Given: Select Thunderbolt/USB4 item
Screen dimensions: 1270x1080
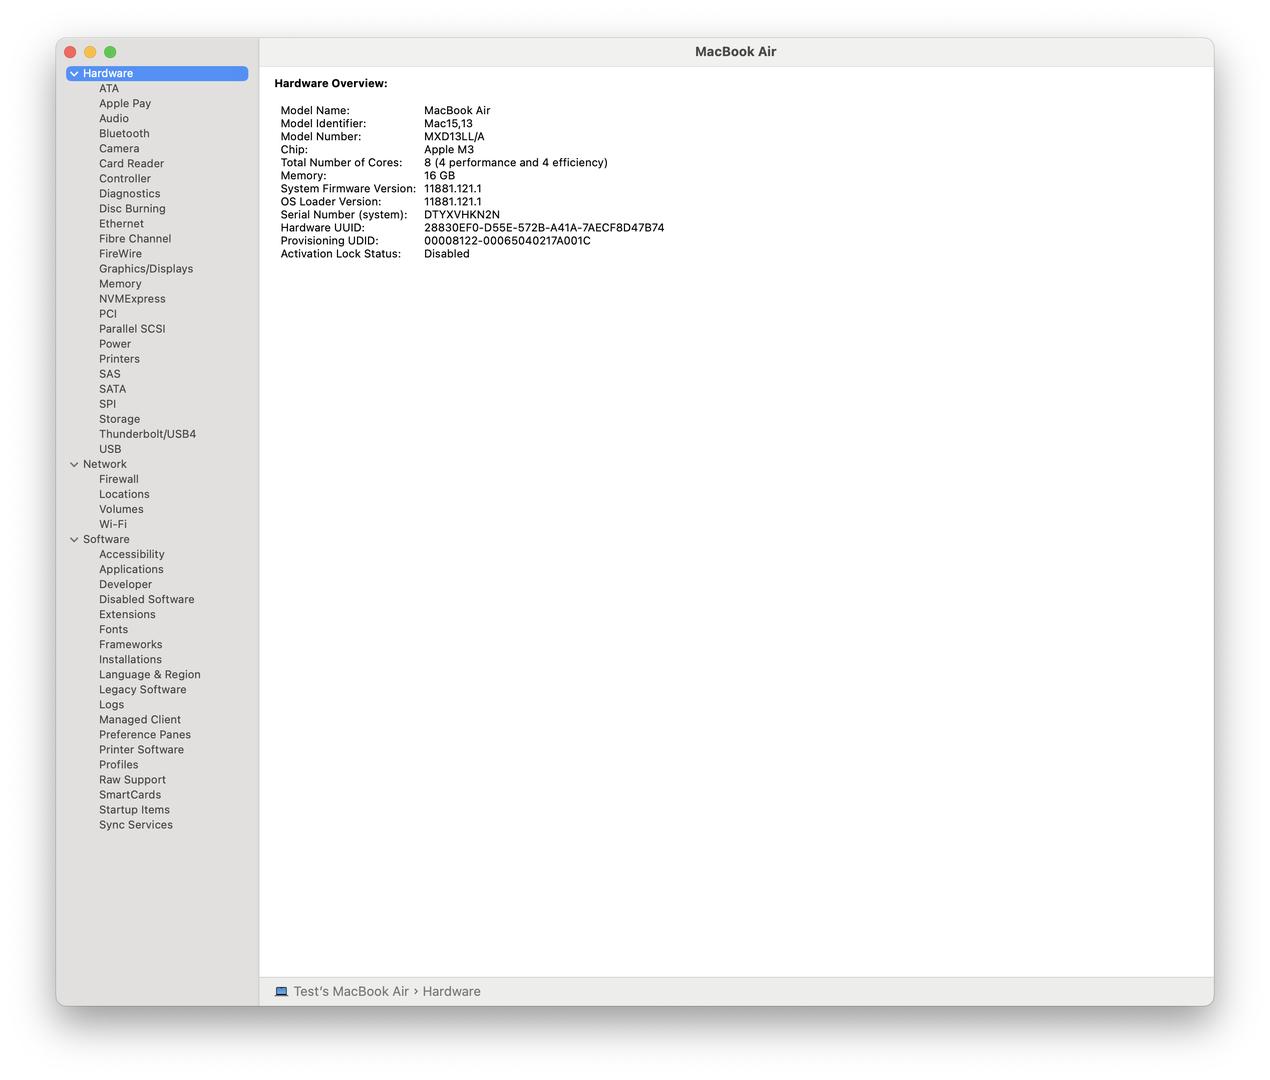Looking at the screenshot, I should pos(147,435).
